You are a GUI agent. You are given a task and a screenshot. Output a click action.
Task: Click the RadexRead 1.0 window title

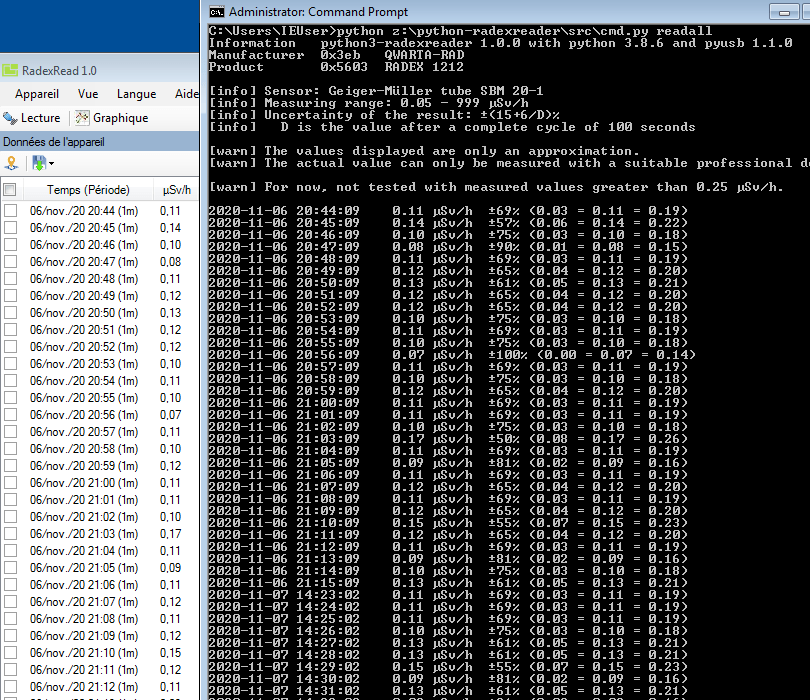click(59, 70)
